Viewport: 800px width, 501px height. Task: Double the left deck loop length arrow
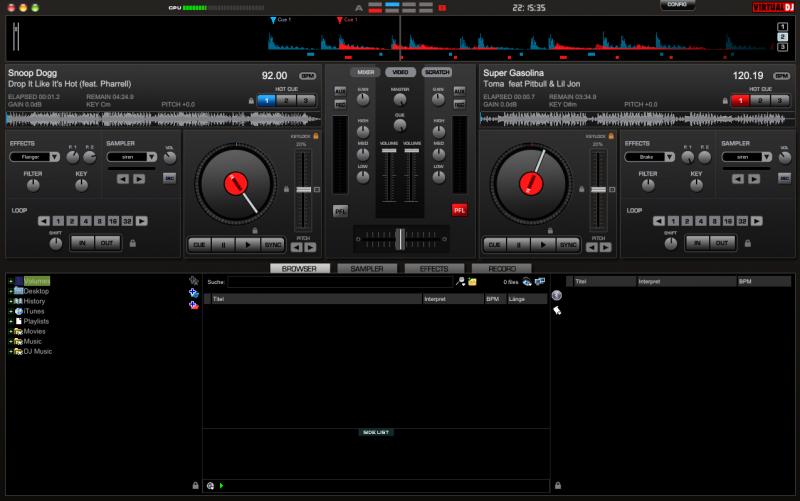pyautogui.click(x=141, y=221)
